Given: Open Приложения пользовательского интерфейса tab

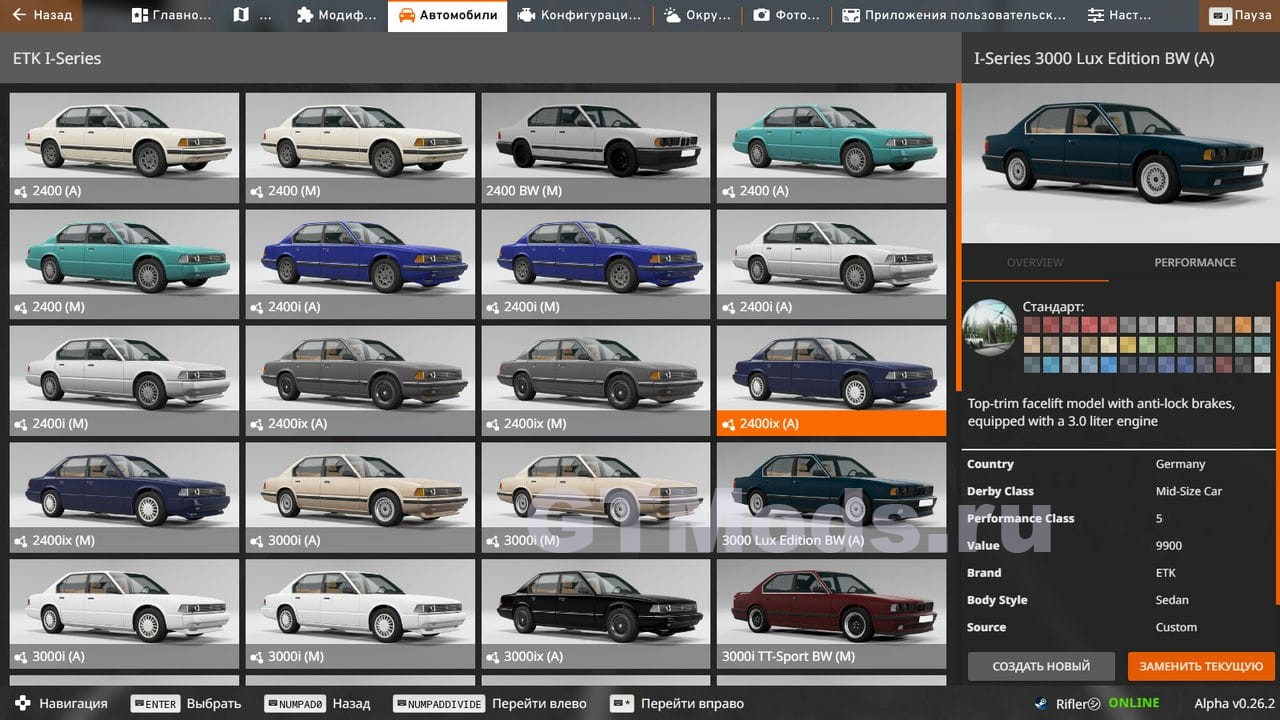Looking at the screenshot, I should point(953,15).
